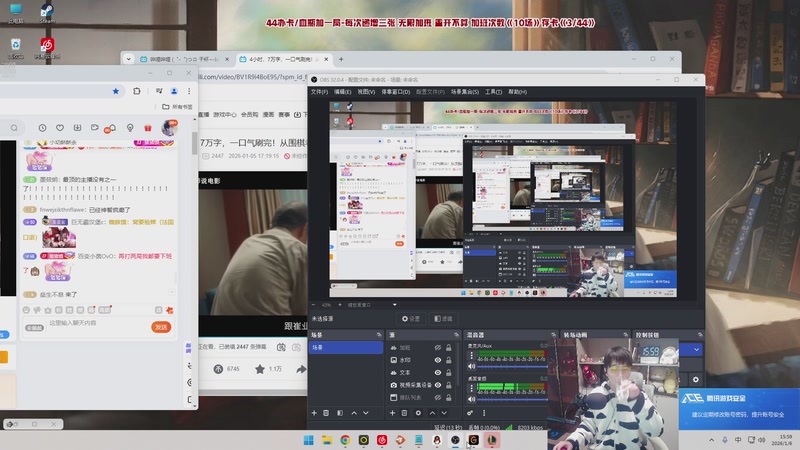Unlock the 视频采集设备 source
This screenshot has width=800, height=450.
click(x=448, y=385)
